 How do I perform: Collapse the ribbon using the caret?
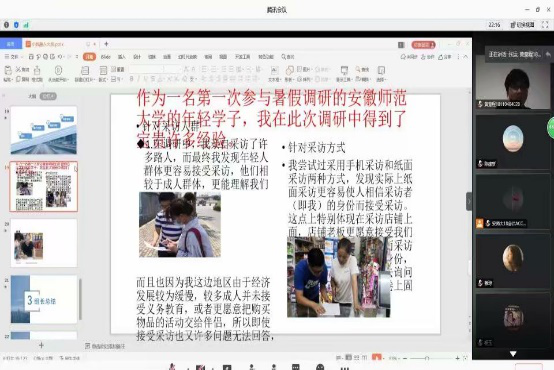[466, 57]
